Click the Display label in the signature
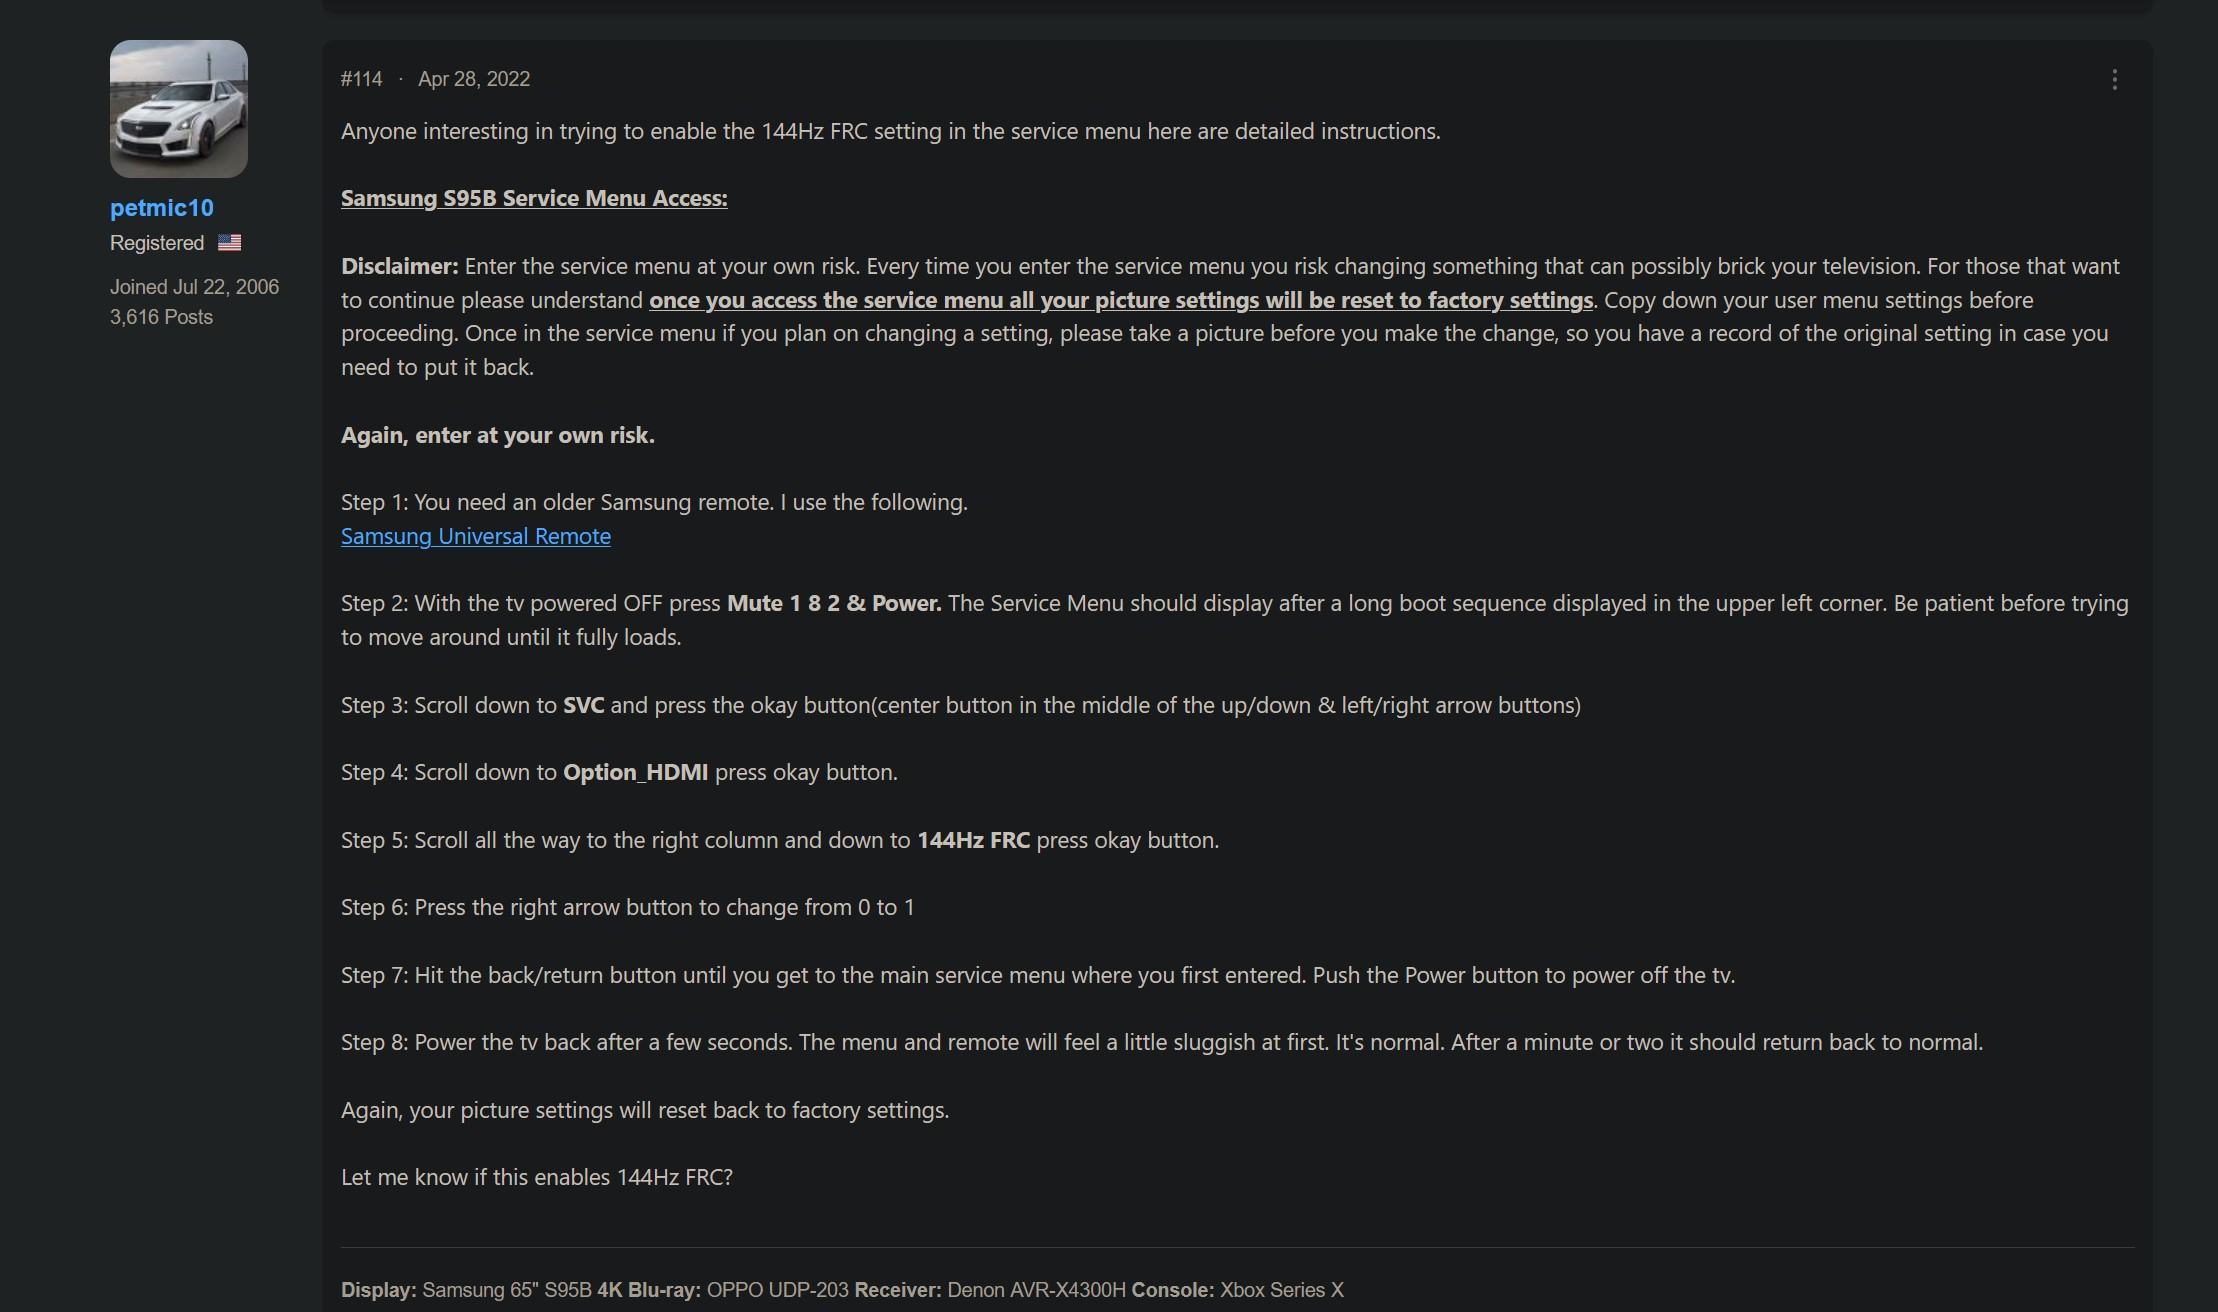2218x1312 pixels. [x=379, y=1290]
